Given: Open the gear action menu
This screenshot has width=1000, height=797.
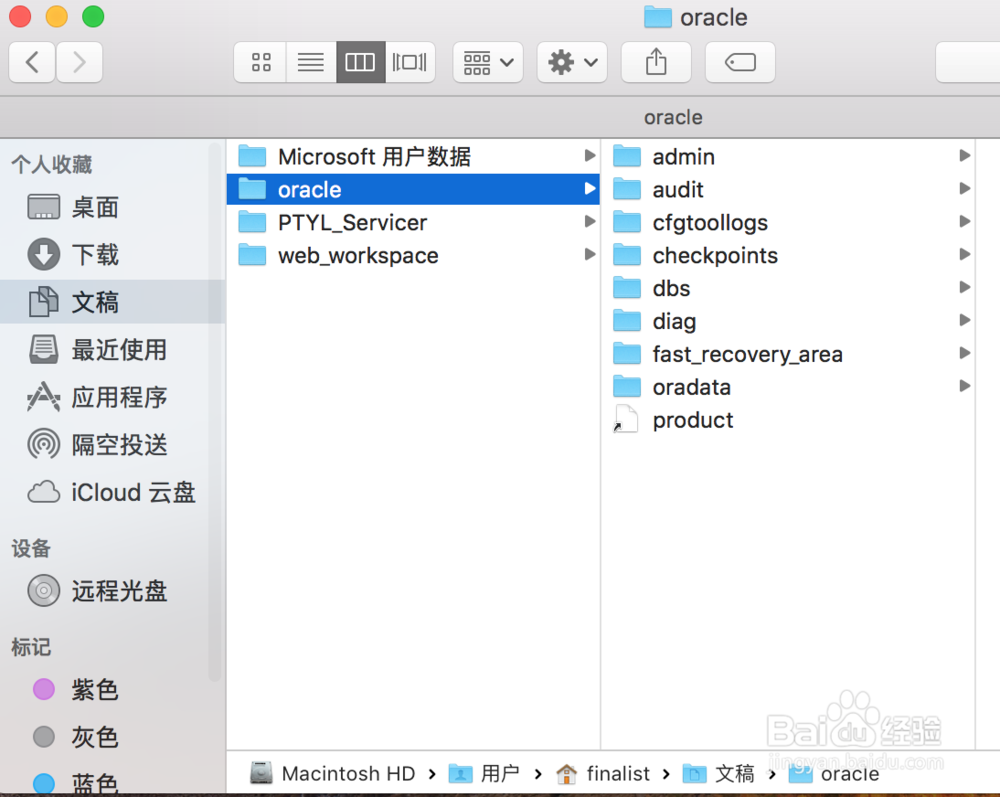Looking at the screenshot, I should (572, 62).
